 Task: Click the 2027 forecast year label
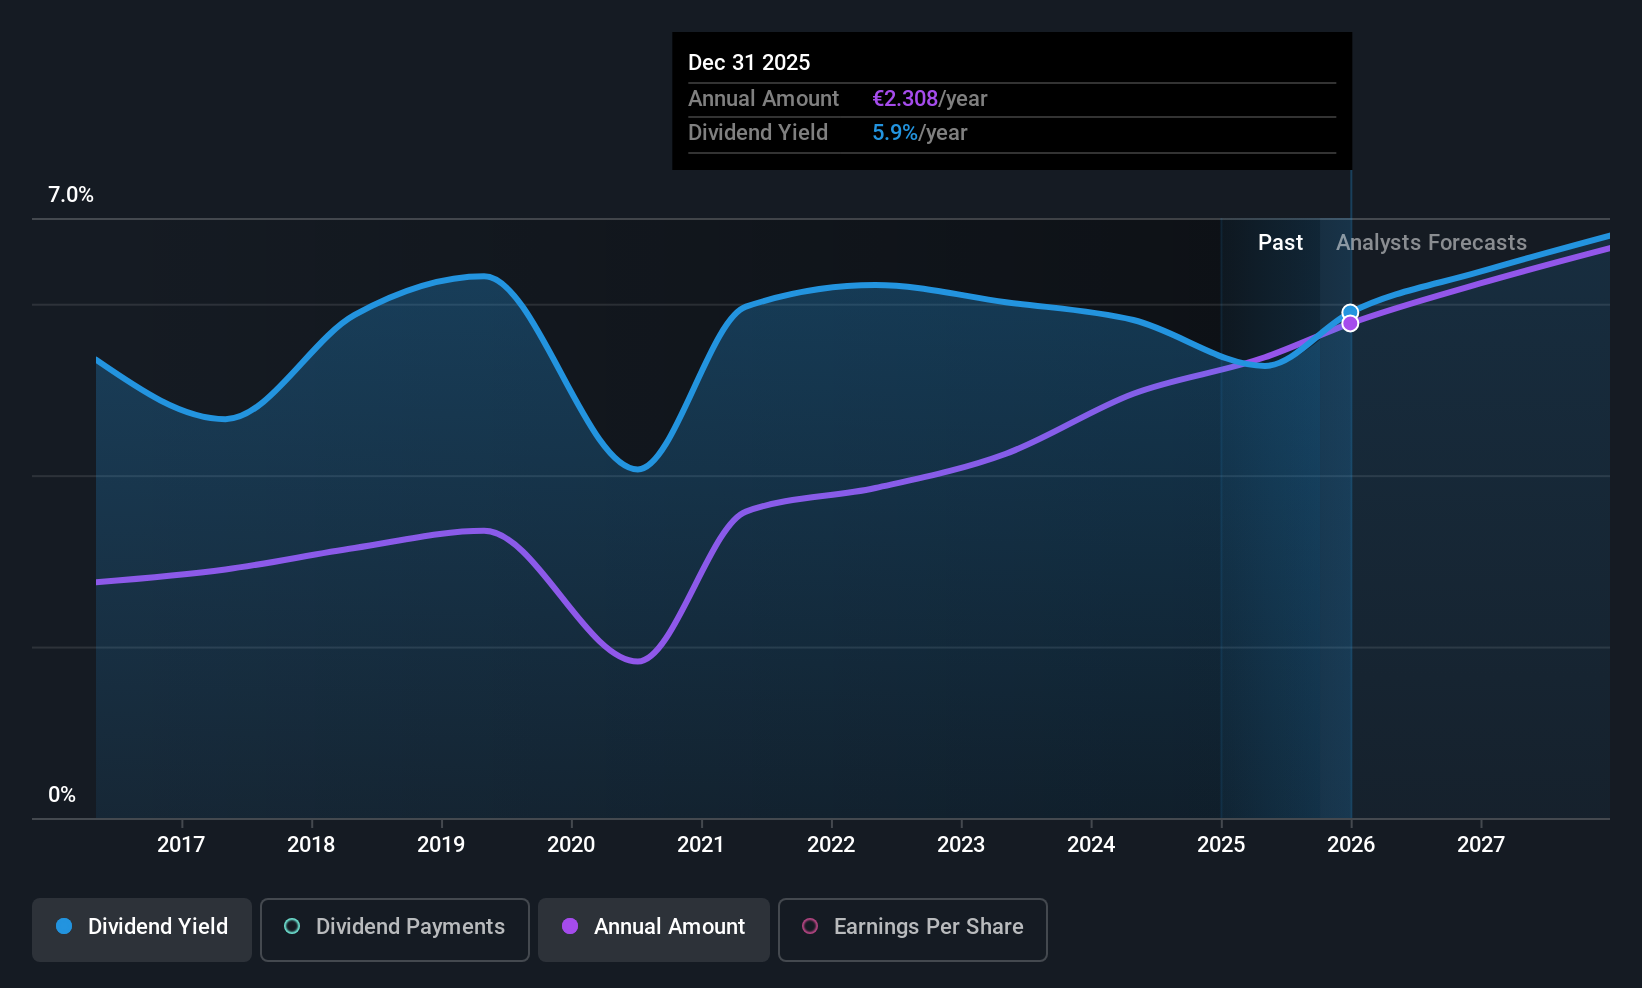[x=1481, y=845]
